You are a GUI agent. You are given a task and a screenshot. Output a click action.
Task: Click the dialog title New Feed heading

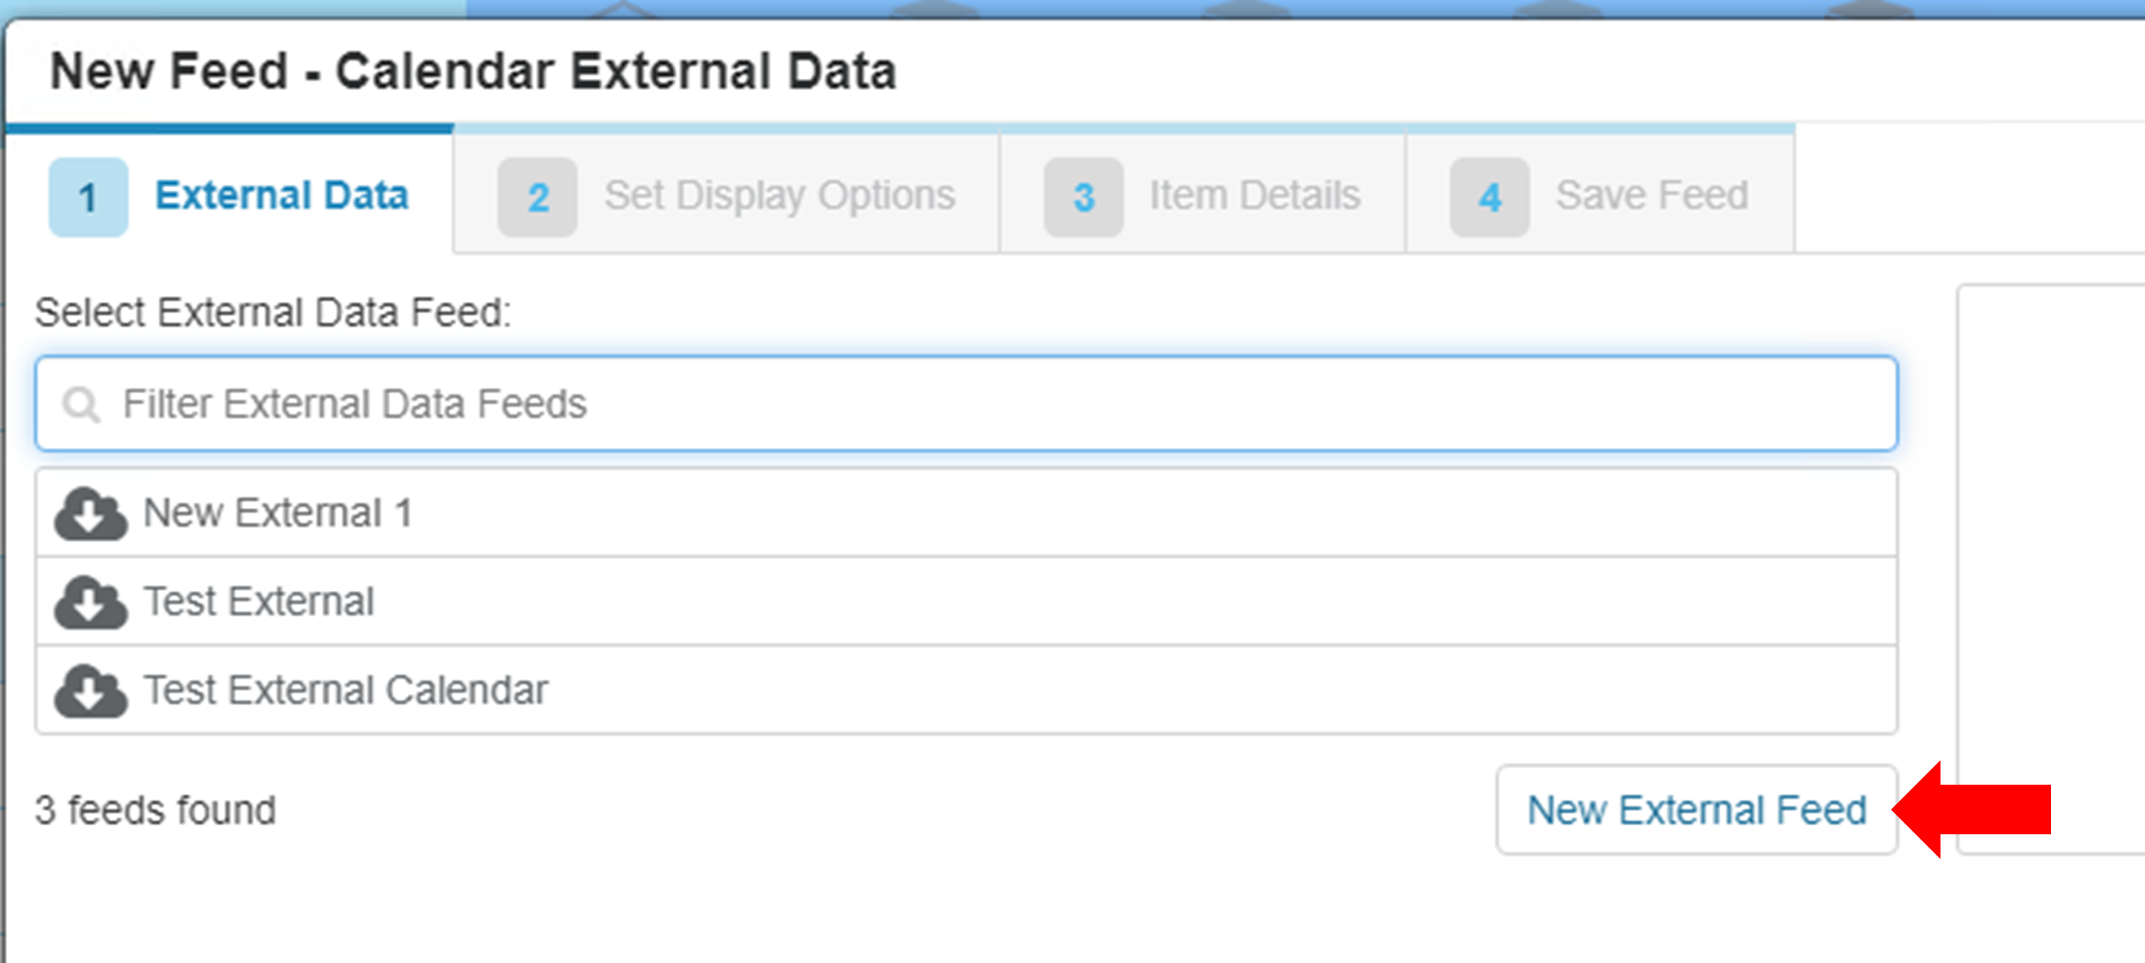(x=475, y=69)
